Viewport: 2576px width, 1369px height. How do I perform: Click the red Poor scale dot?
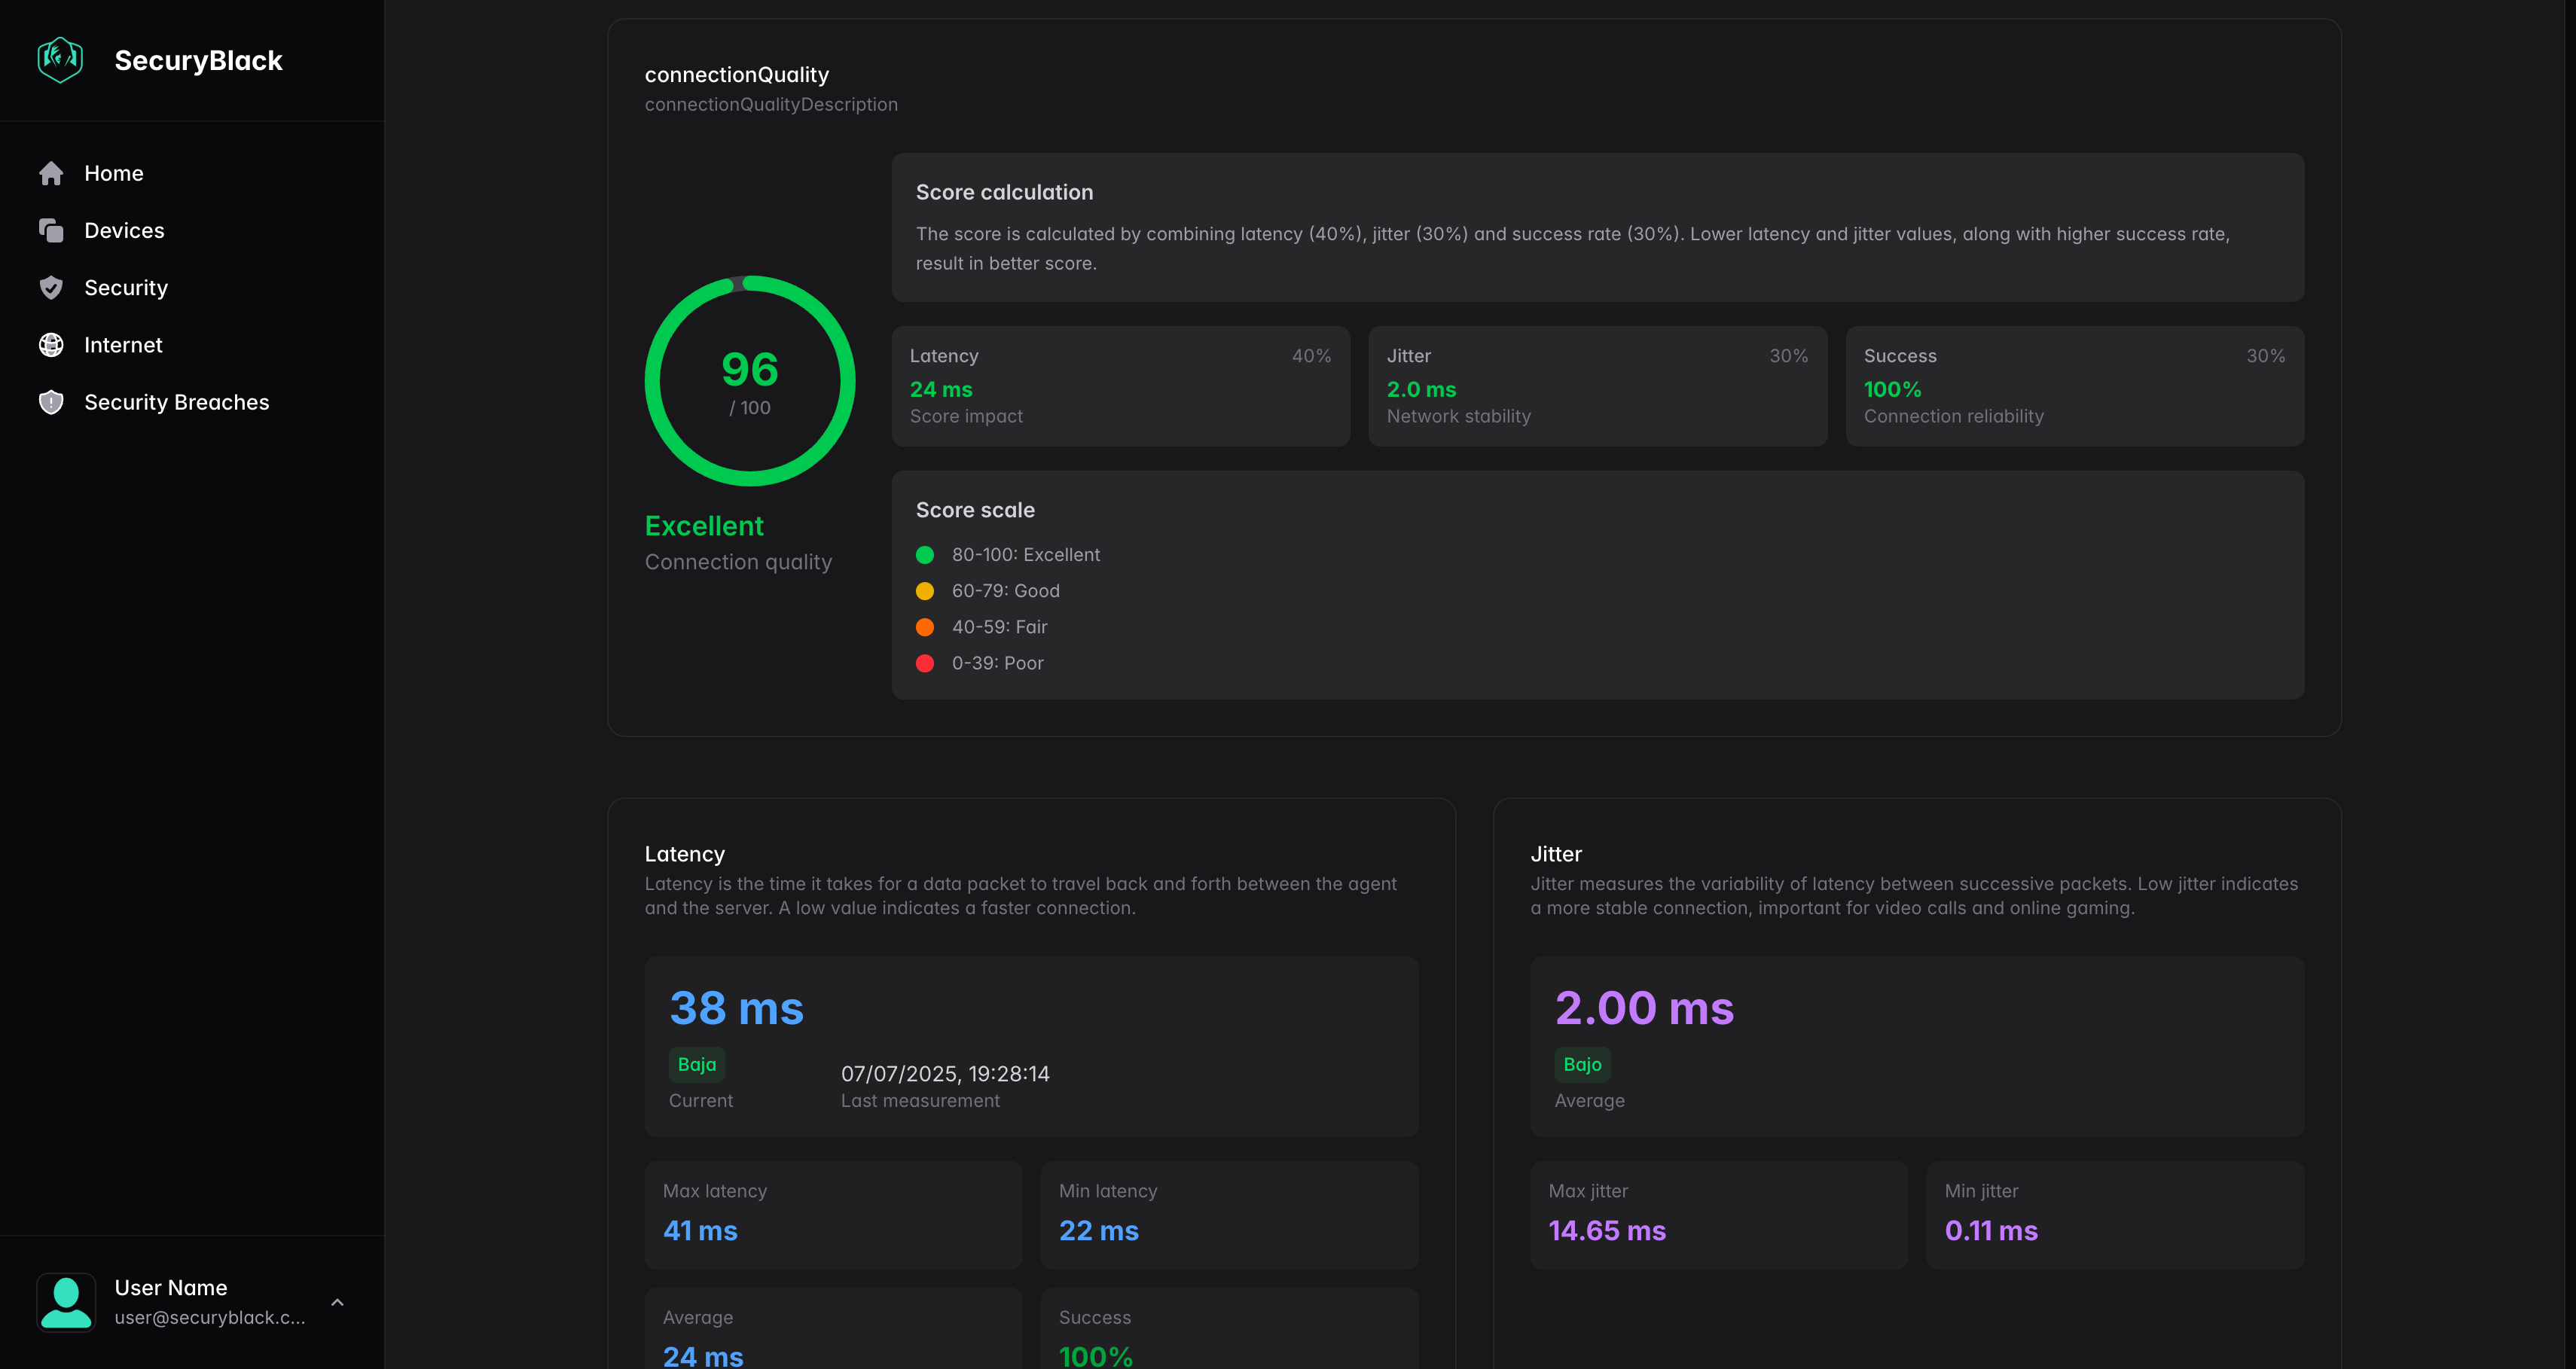click(x=925, y=663)
